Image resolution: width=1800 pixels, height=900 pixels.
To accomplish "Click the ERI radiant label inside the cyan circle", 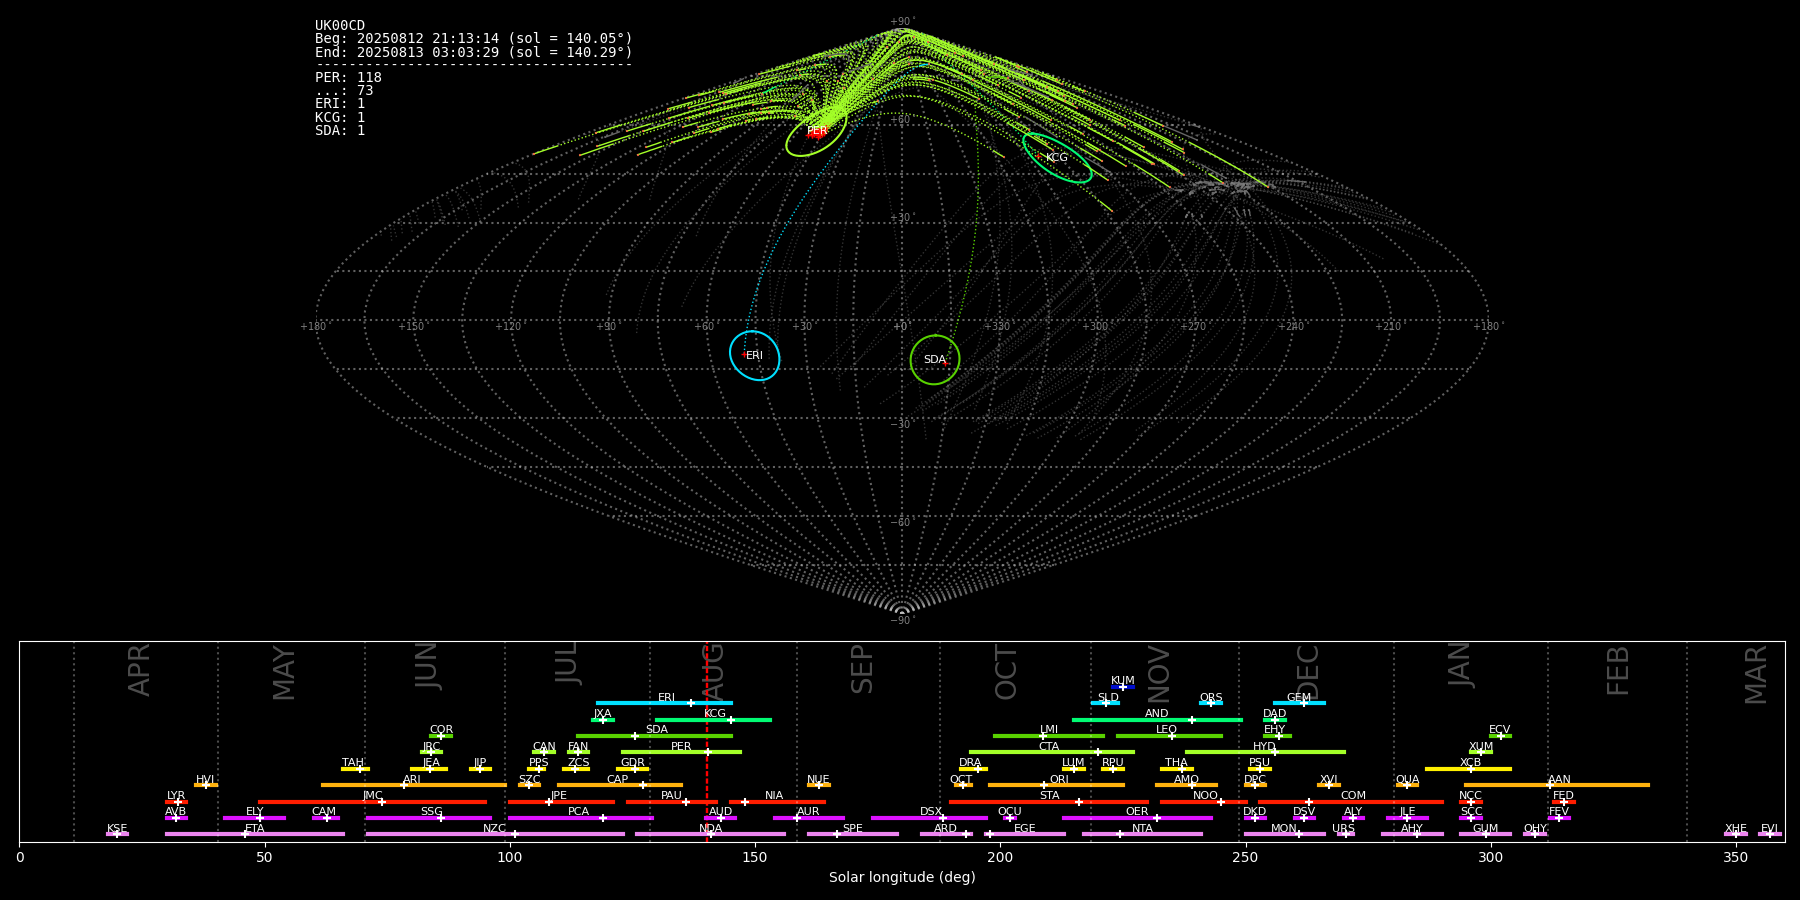I will 754,356.
